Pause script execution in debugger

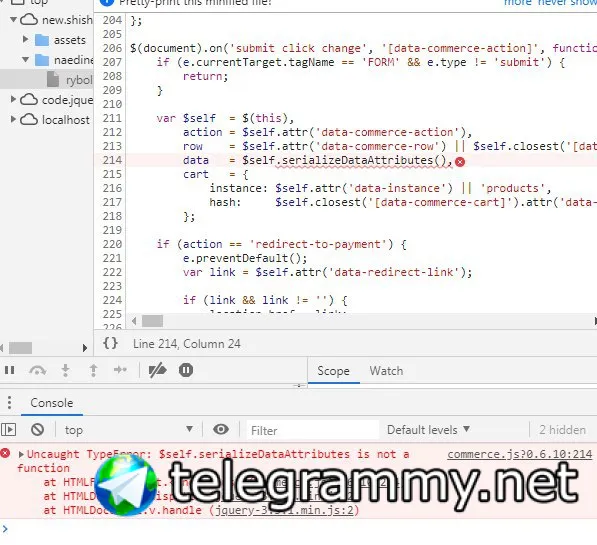click(10, 370)
